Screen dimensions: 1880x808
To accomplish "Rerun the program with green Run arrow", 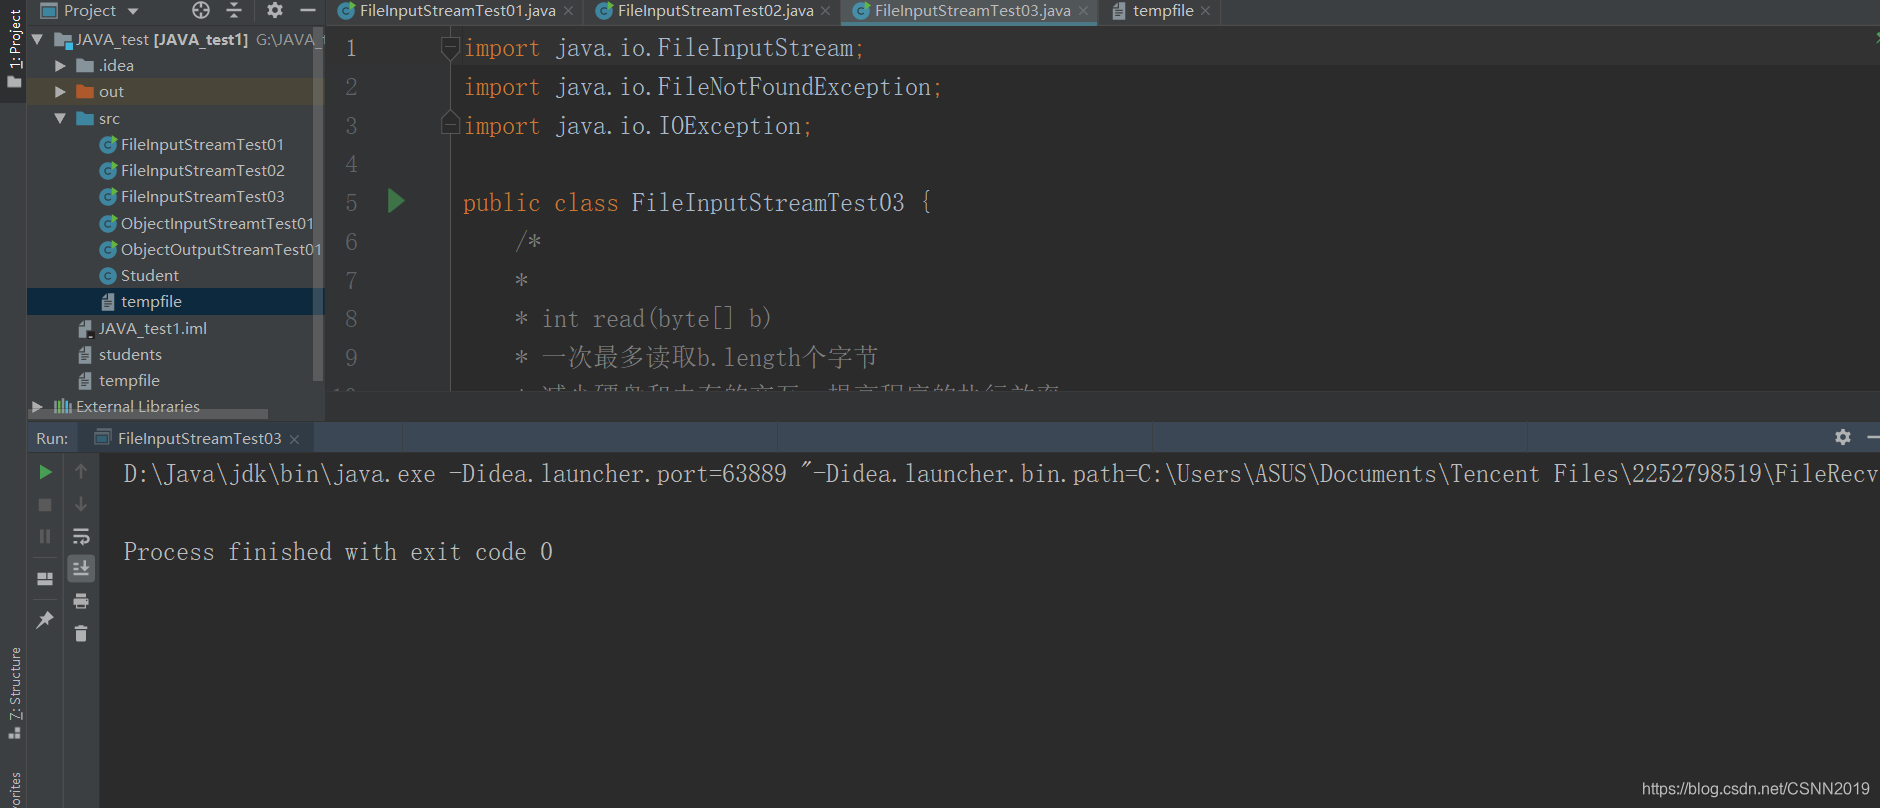I will (x=45, y=472).
